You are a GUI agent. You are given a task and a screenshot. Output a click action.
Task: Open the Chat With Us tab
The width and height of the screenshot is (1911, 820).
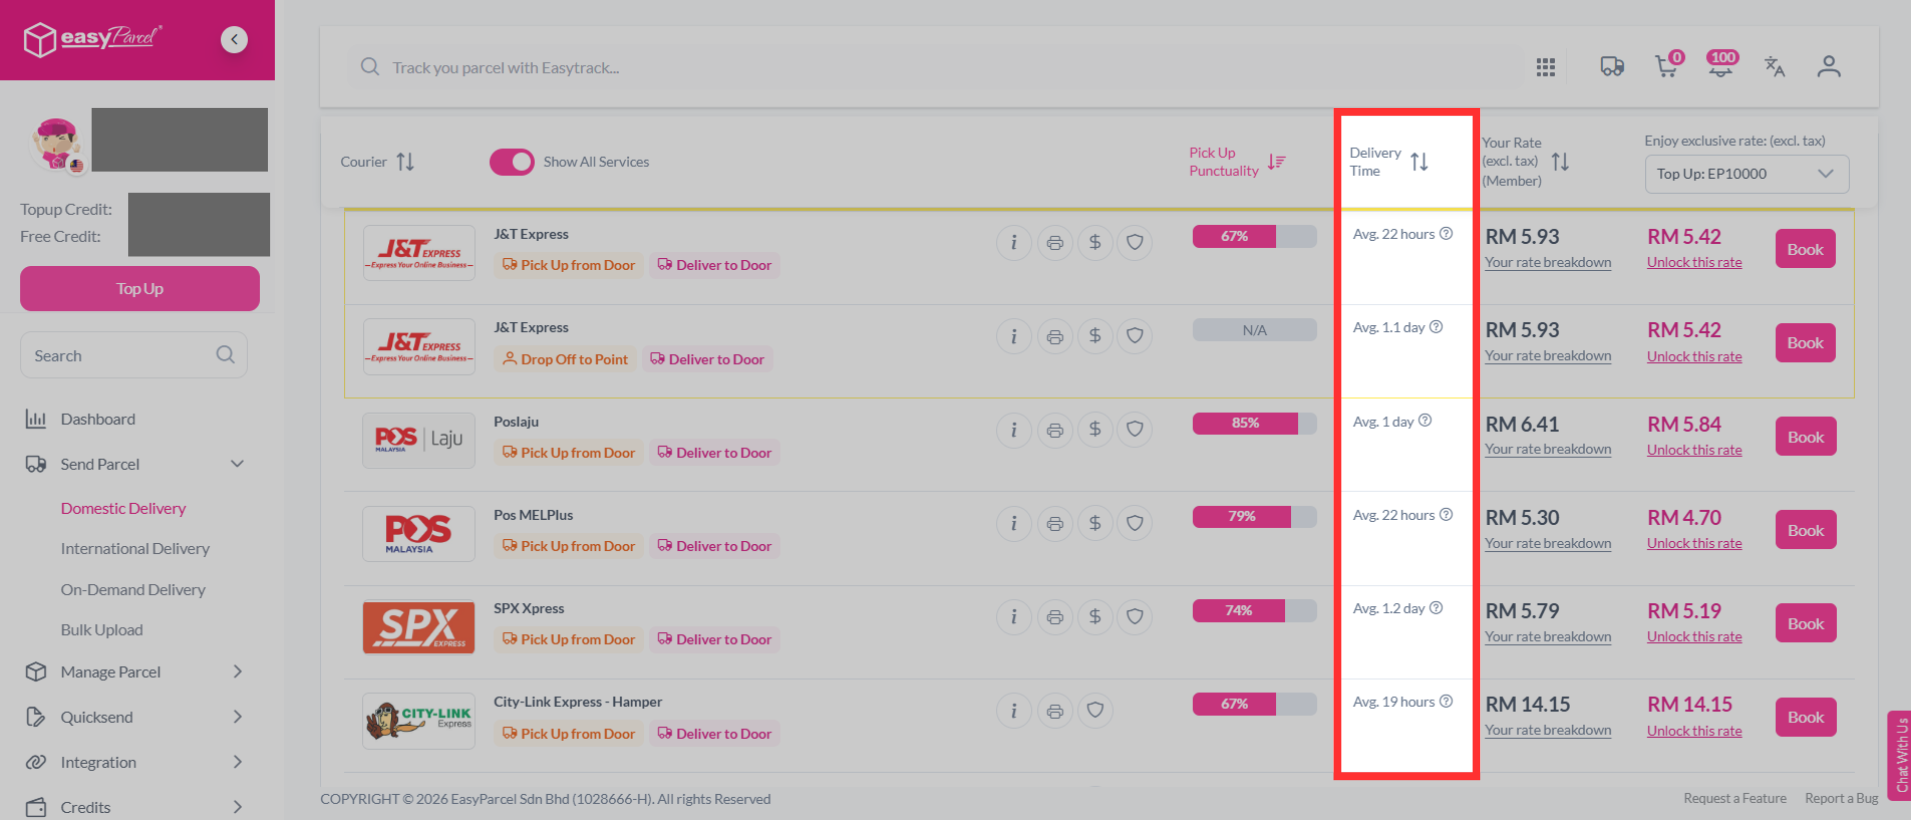coord(1899,755)
